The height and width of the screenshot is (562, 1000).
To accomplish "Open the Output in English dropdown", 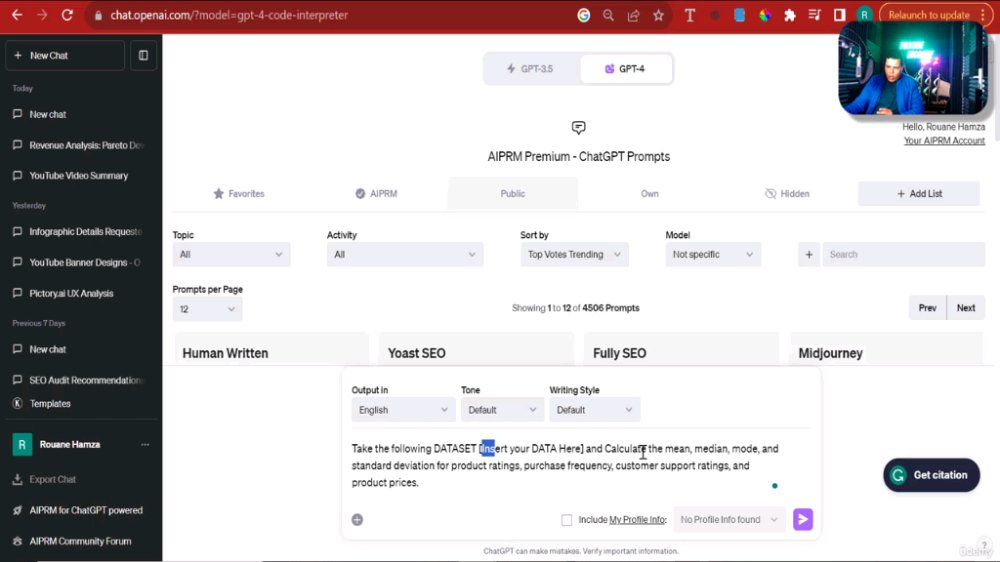I will pos(403,410).
